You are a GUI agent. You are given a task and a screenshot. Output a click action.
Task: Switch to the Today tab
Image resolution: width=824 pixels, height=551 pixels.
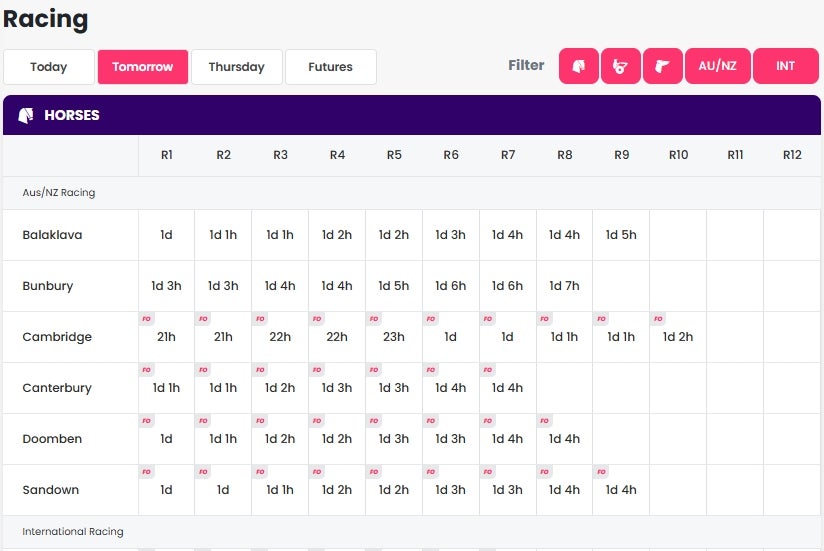[49, 67]
